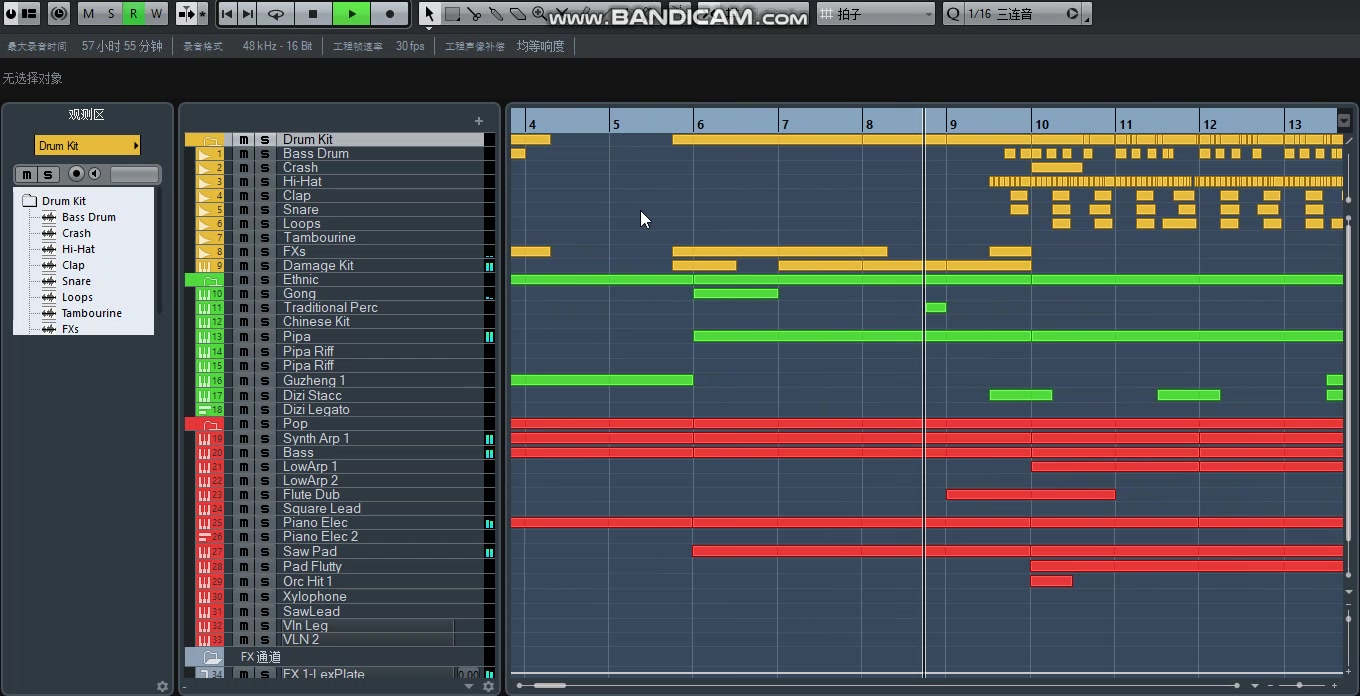Toggle global Write automation W button
The image size is (1360, 696).
pyautogui.click(x=156, y=14)
